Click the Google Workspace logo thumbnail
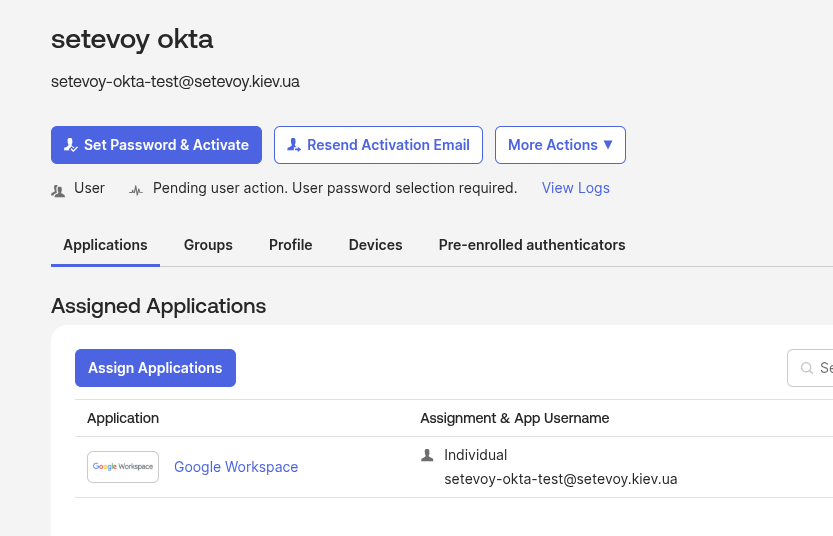833x536 pixels. (x=123, y=467)
